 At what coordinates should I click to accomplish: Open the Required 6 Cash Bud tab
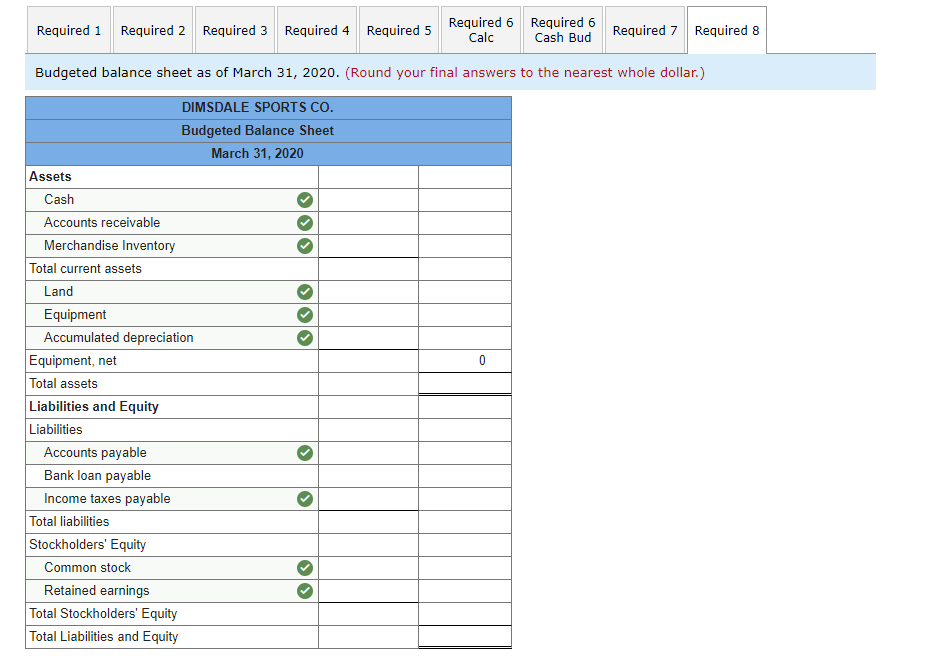(563, 30)
